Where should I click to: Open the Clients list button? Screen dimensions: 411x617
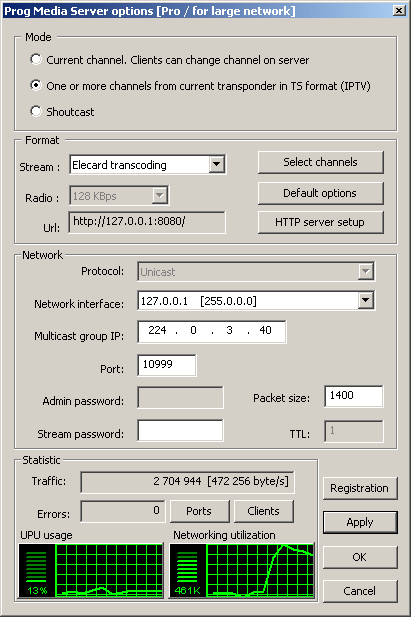pyautogui.click(x=264, y=511)
